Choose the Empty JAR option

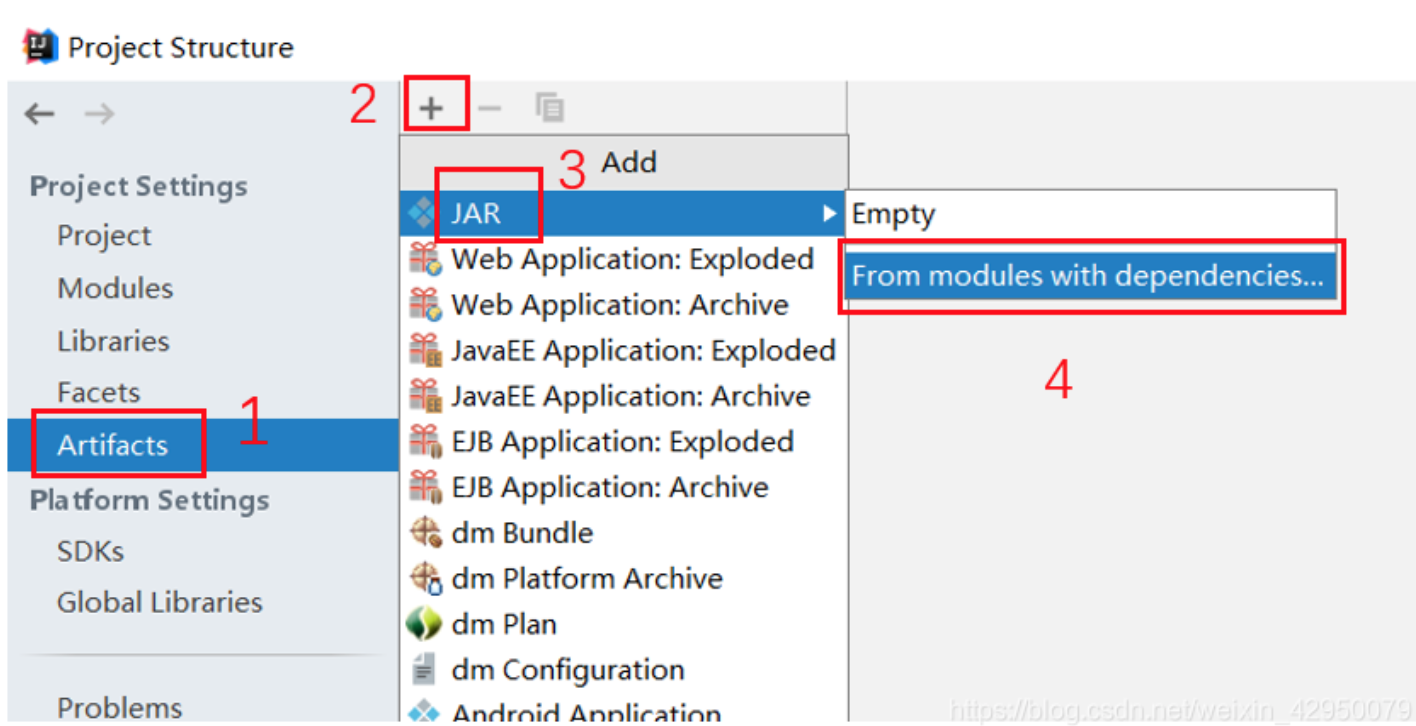point(893,214)
